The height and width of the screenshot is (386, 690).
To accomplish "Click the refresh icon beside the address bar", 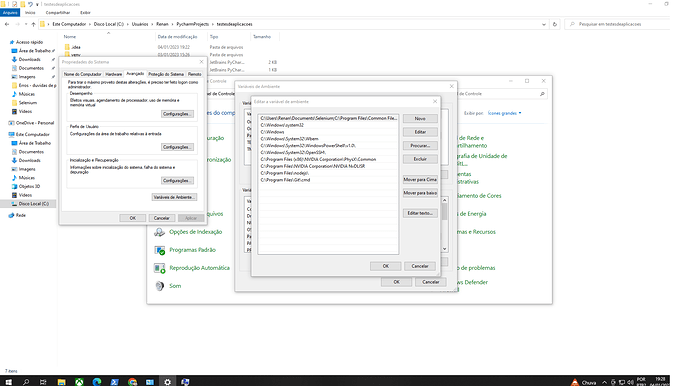I will click(x=554, y=24).
